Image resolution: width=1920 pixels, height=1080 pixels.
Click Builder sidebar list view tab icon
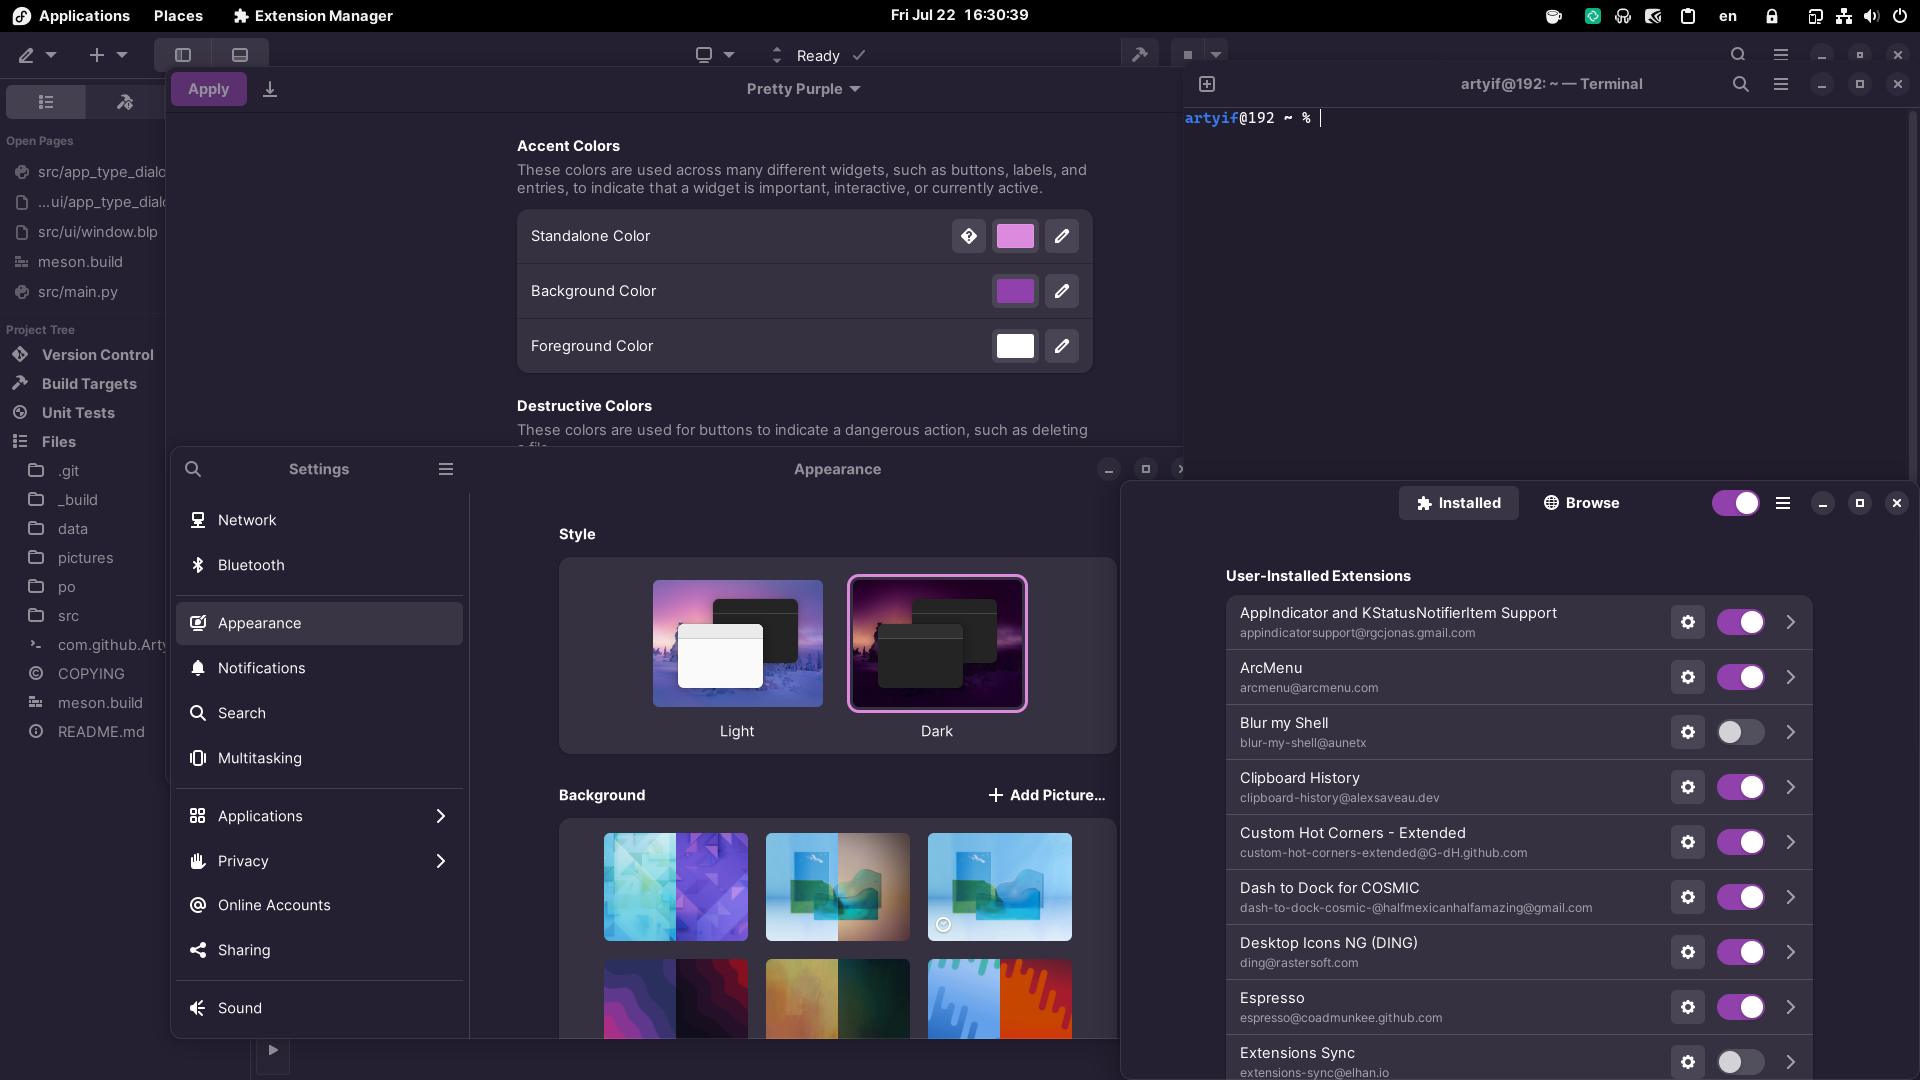point(46,102)
